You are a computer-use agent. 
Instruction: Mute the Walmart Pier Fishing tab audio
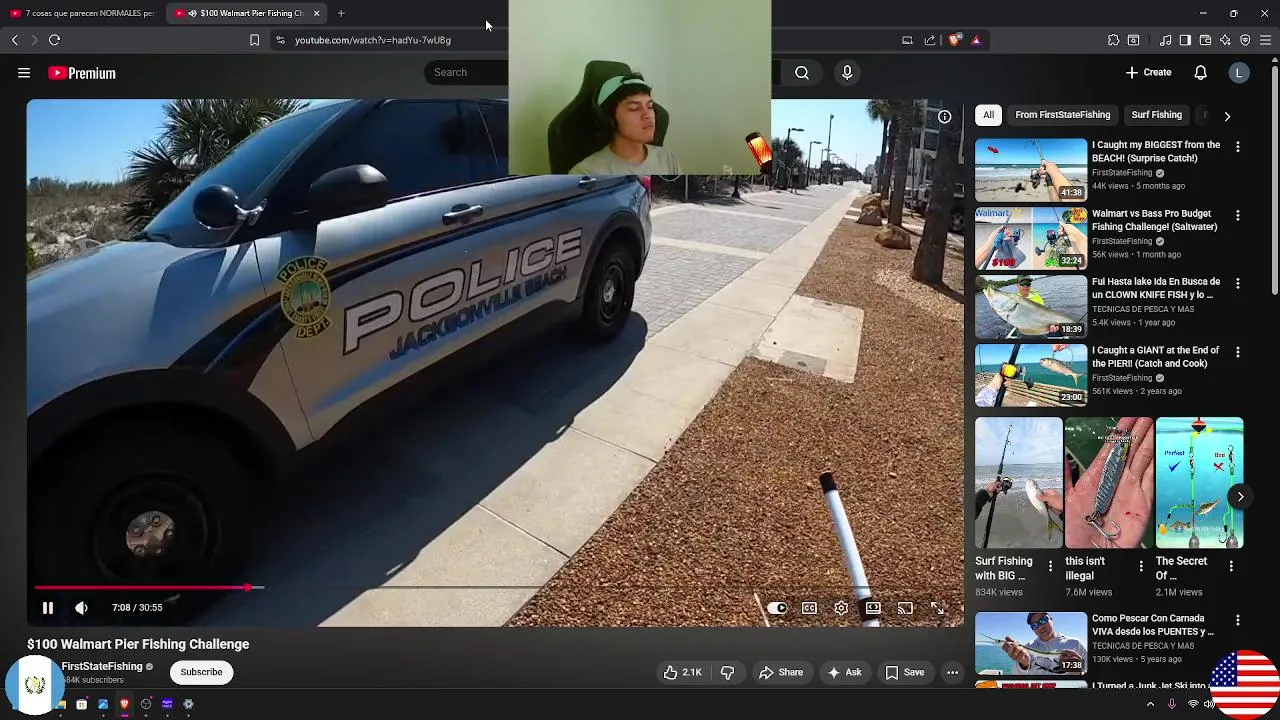coord(192,13)
